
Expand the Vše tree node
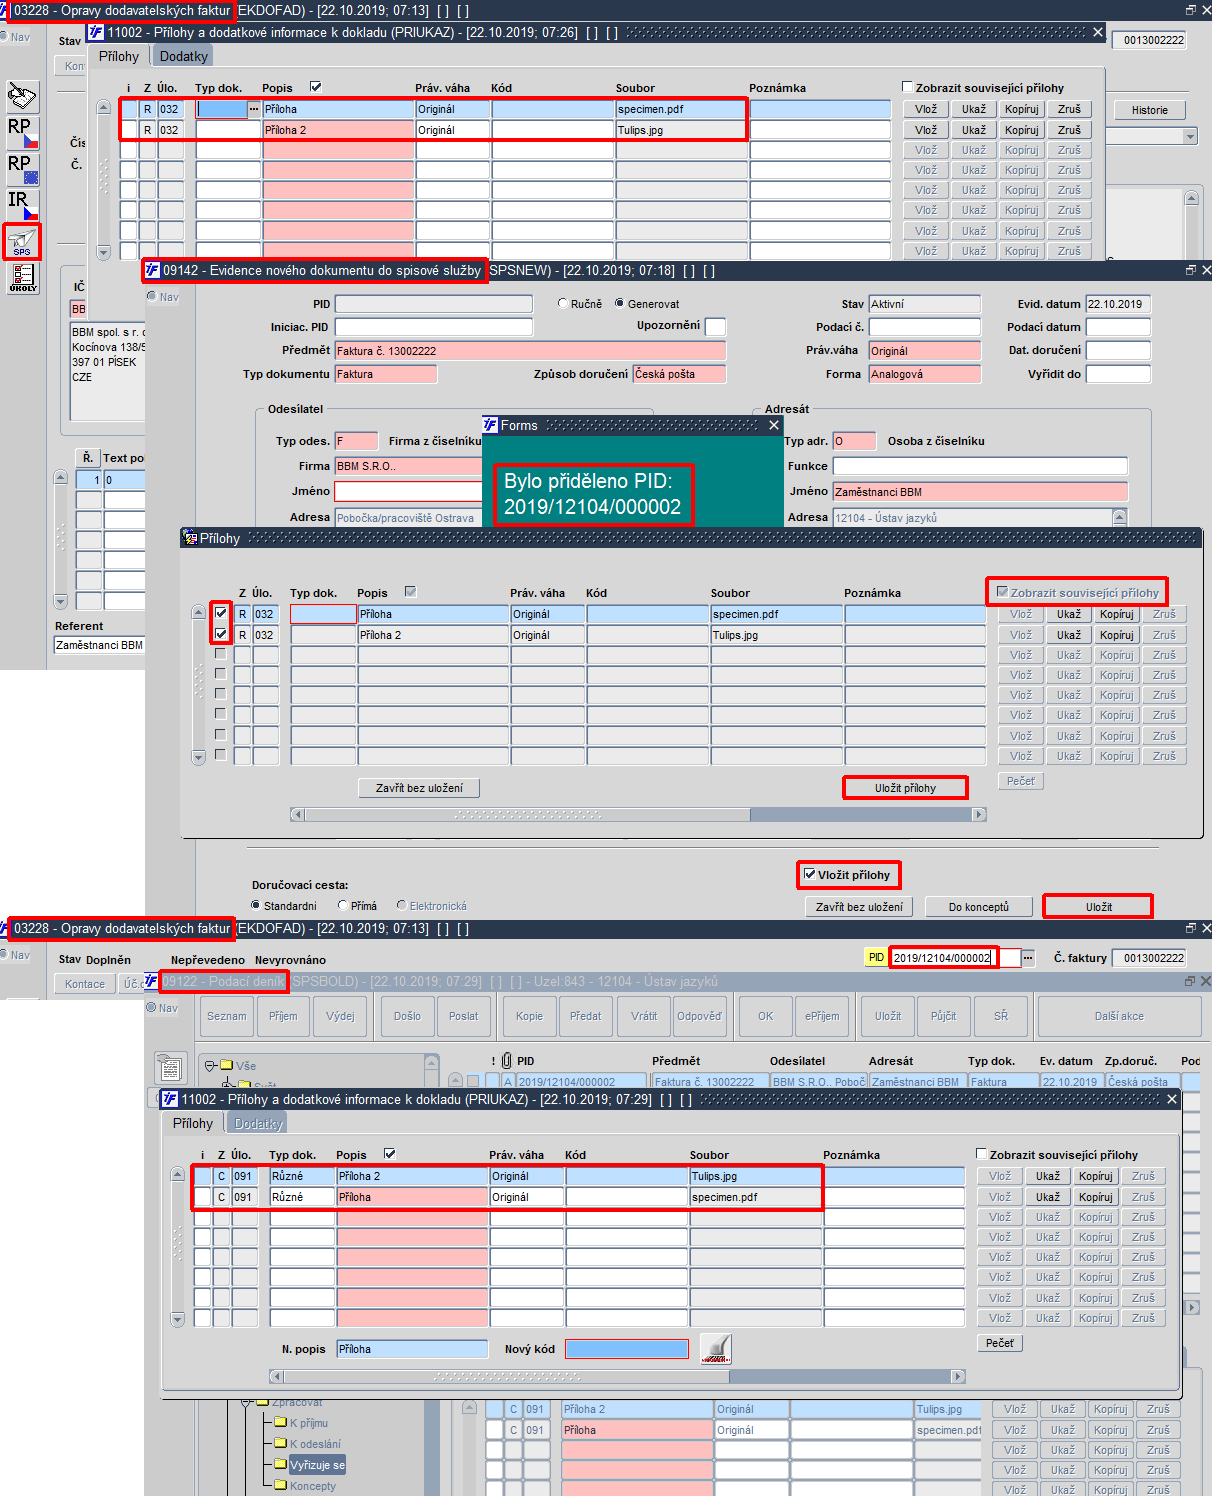point(210,1065)
